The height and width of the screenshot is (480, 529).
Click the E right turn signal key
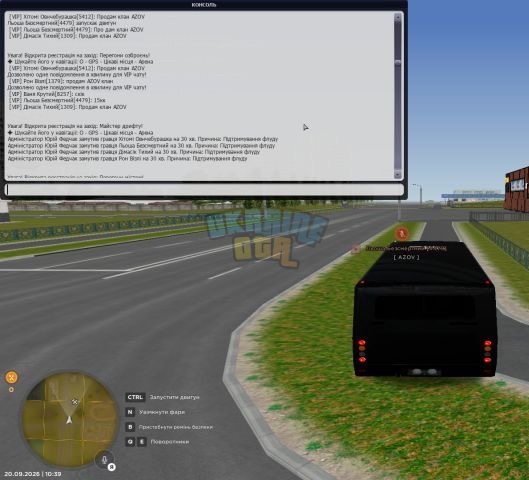pos(142,442)
